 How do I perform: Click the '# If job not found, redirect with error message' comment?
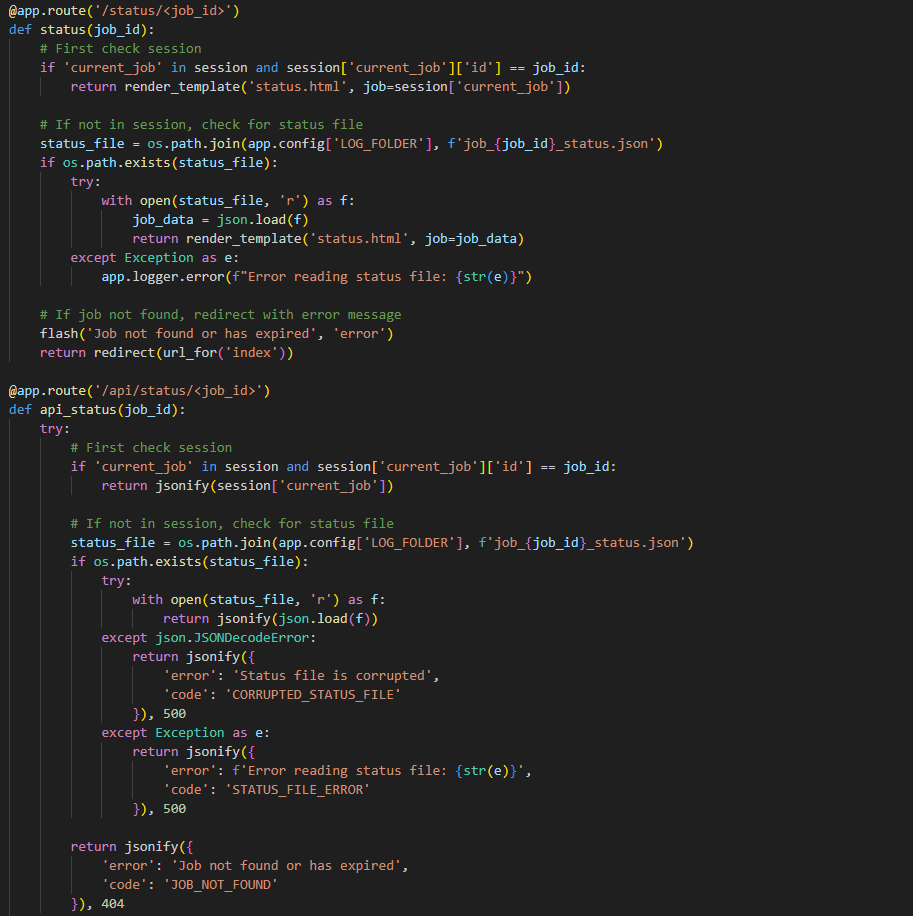click(220, 314)
